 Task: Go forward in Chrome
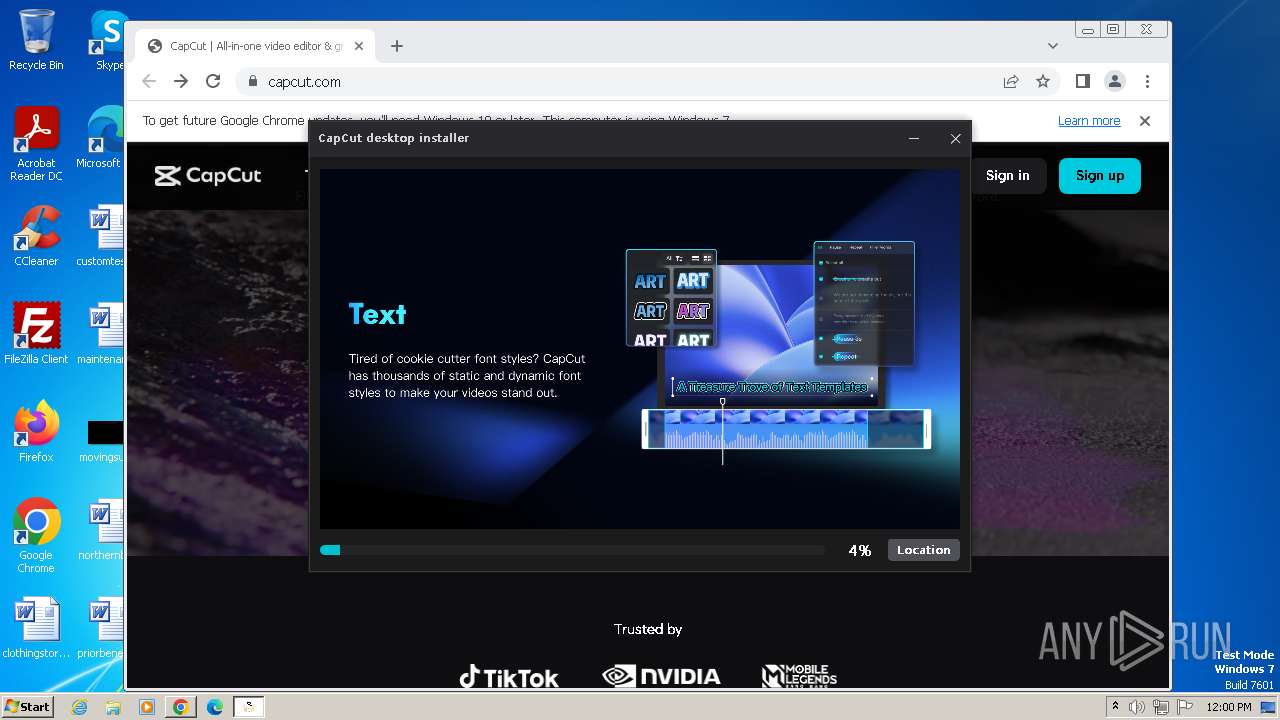181,81
